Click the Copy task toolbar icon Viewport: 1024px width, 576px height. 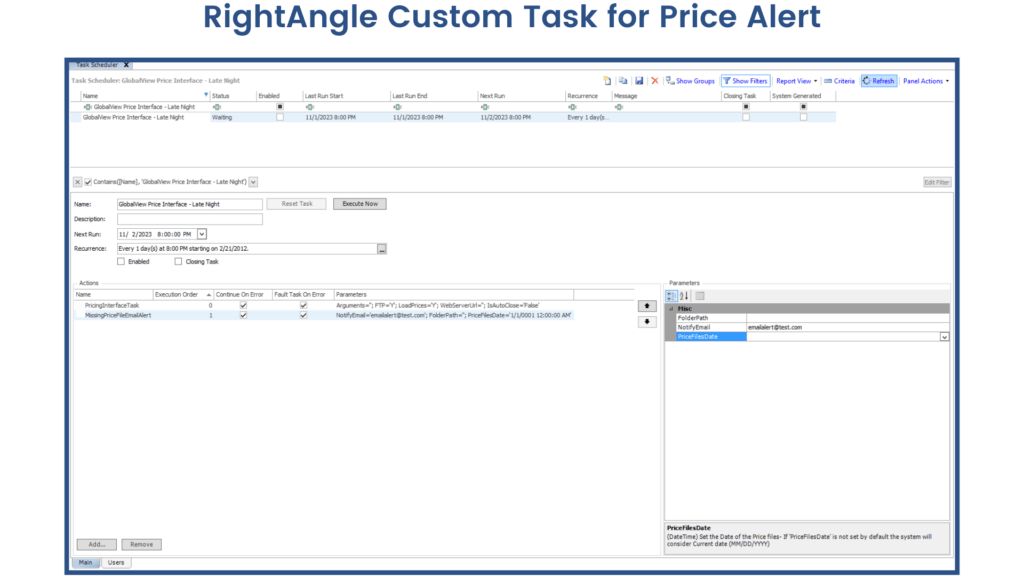pyautogui.click(x=623, y=81)
